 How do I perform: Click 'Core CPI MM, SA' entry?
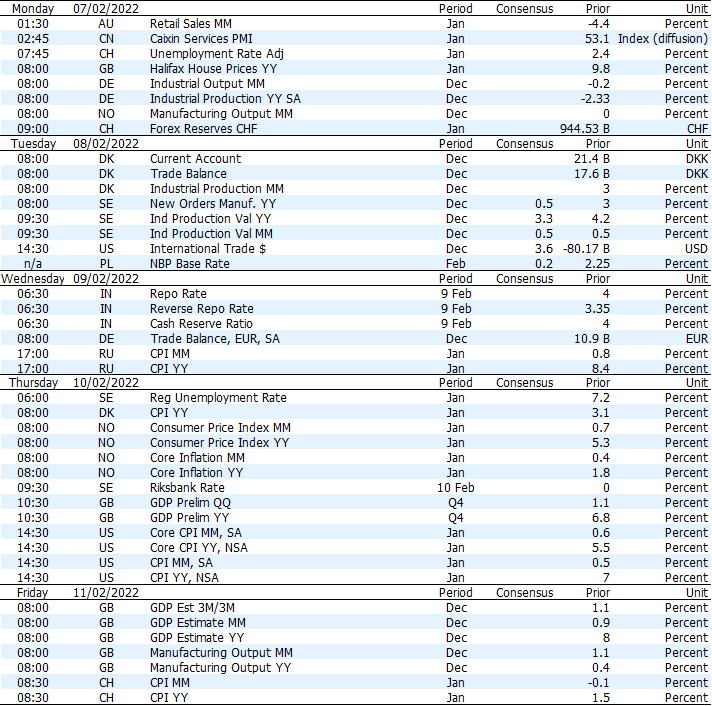(196, 532)
